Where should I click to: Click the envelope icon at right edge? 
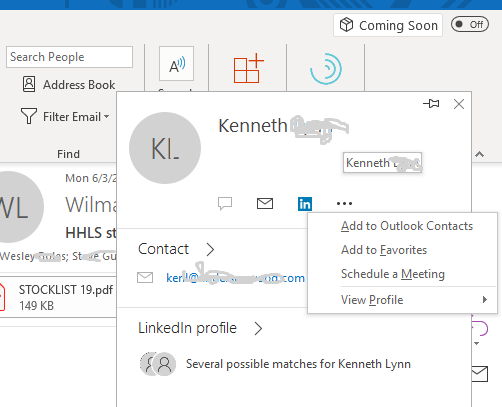pyautogui.click(x=480, y=374)
